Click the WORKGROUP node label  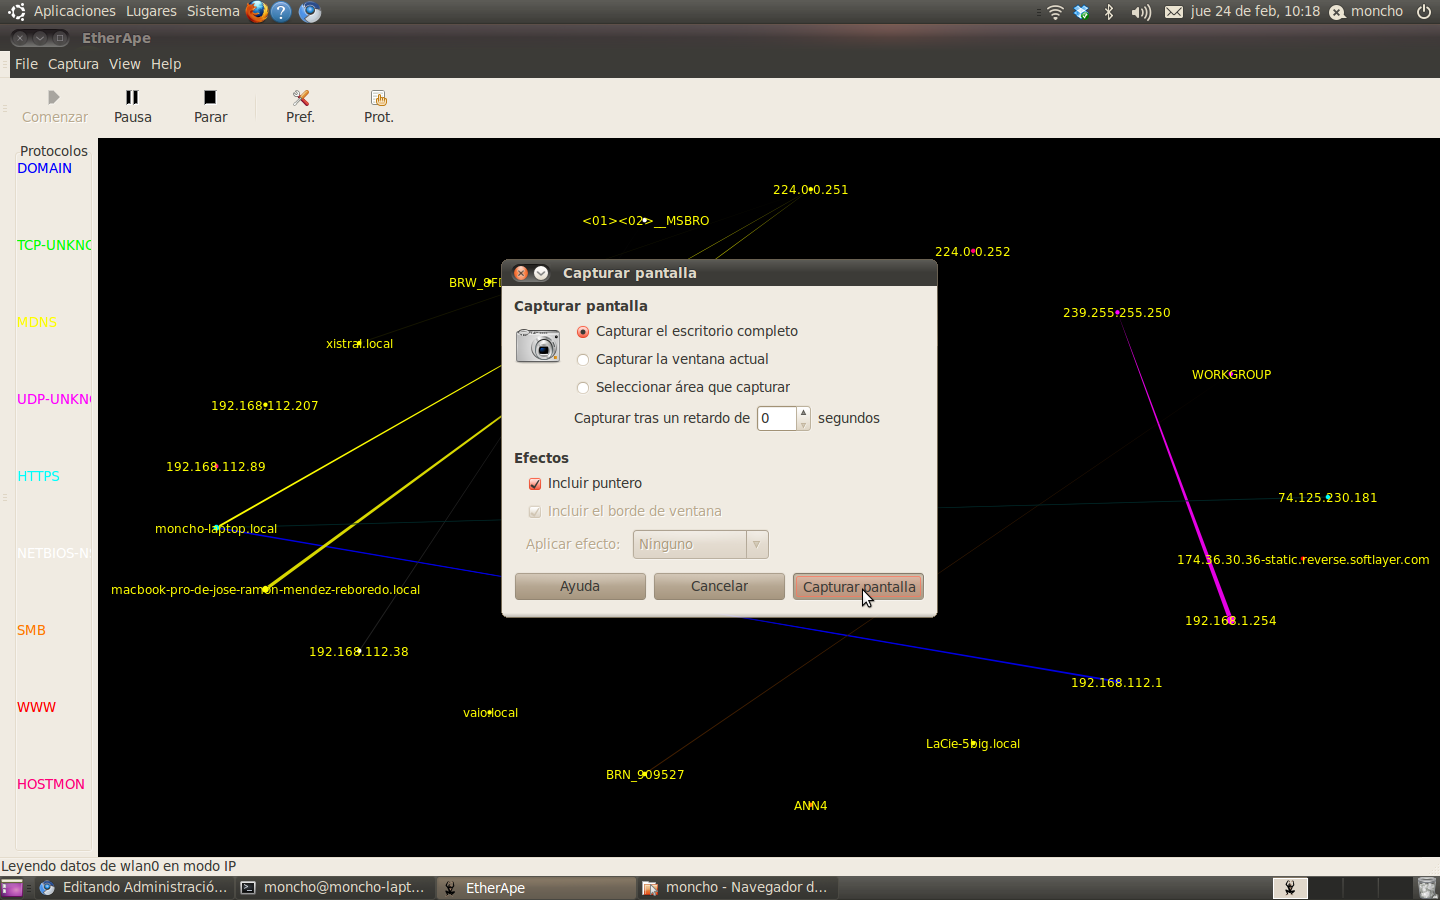click(x=1231, y=374)
